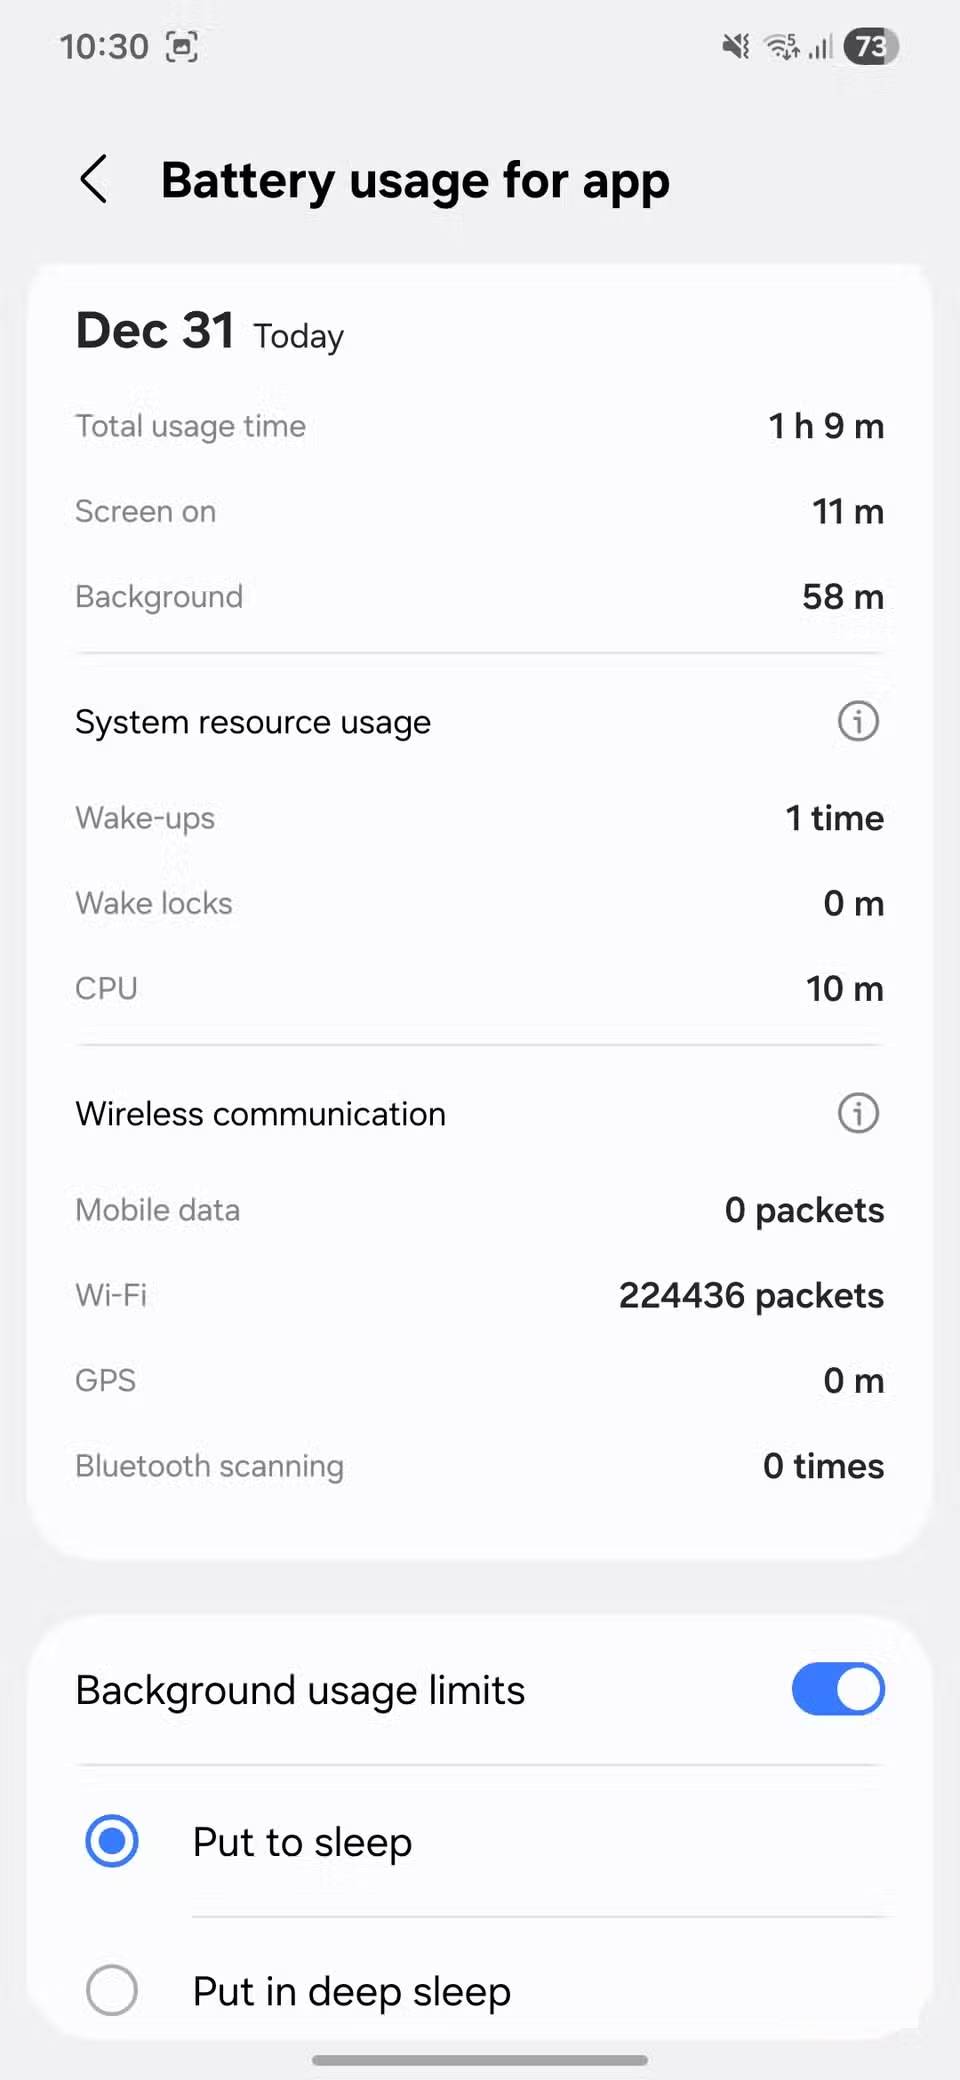The width and height of the screenshot is (960, 2080).
Task: Tap the Wi-Fi packets row
Action: click(480, 1295)
